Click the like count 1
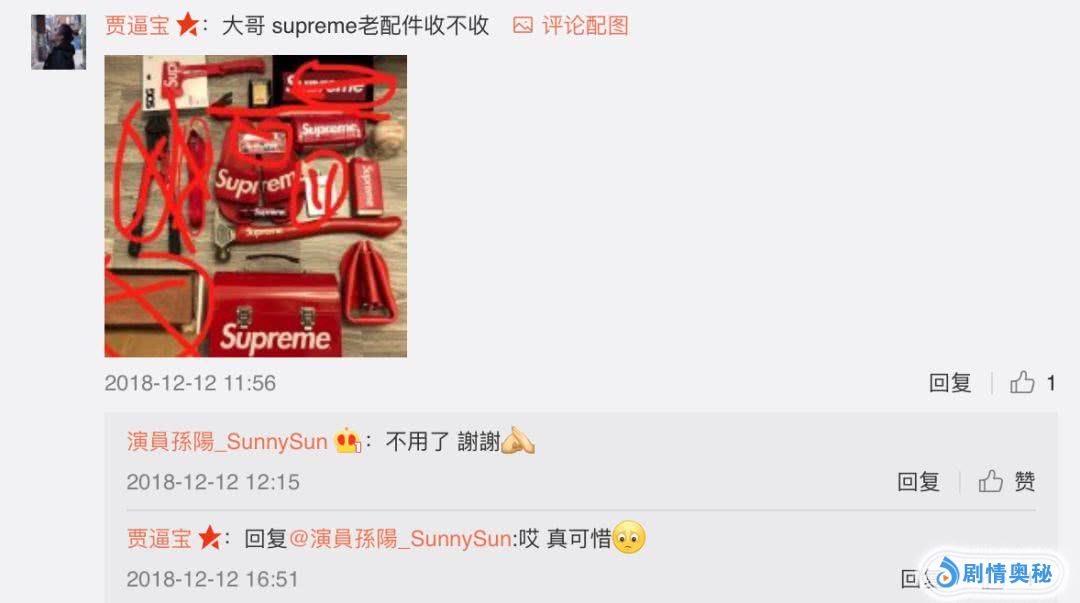Viewport: 1080px width, 603px height. 1050,382
